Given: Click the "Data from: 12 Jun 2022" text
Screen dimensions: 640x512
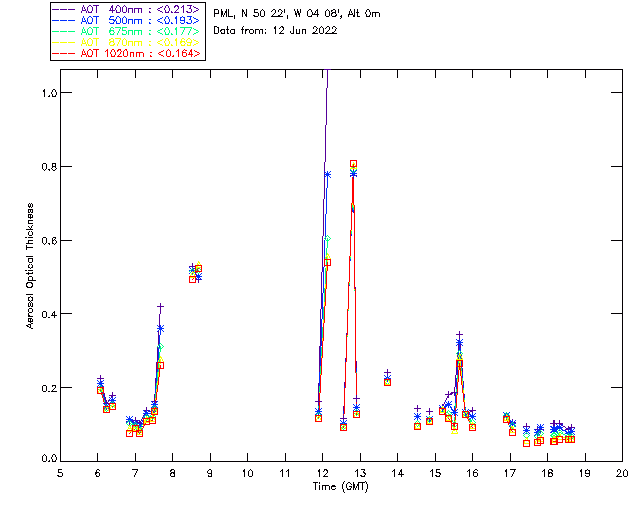Looking at the screenshot, I should pos(275,31).
